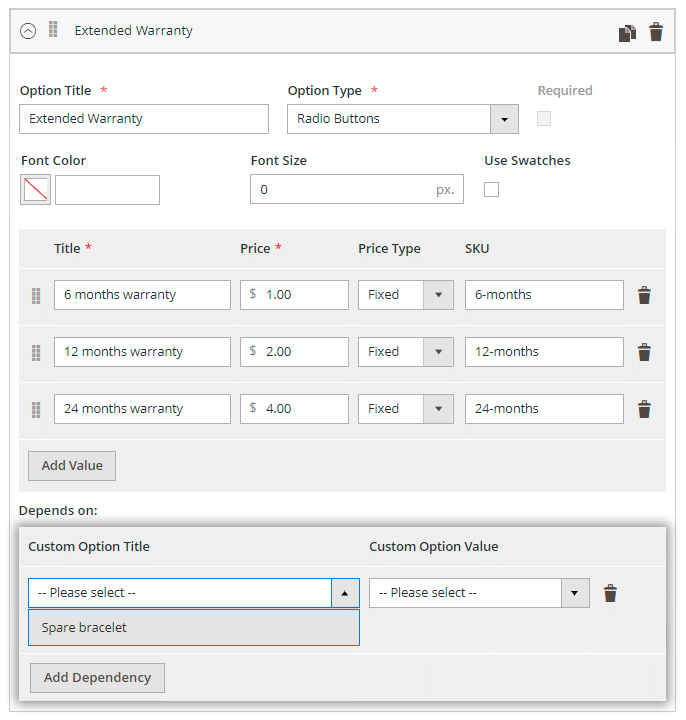Collapse the Extended Warranty section
This screenshot has width=686, height=720.
point(28,31)
